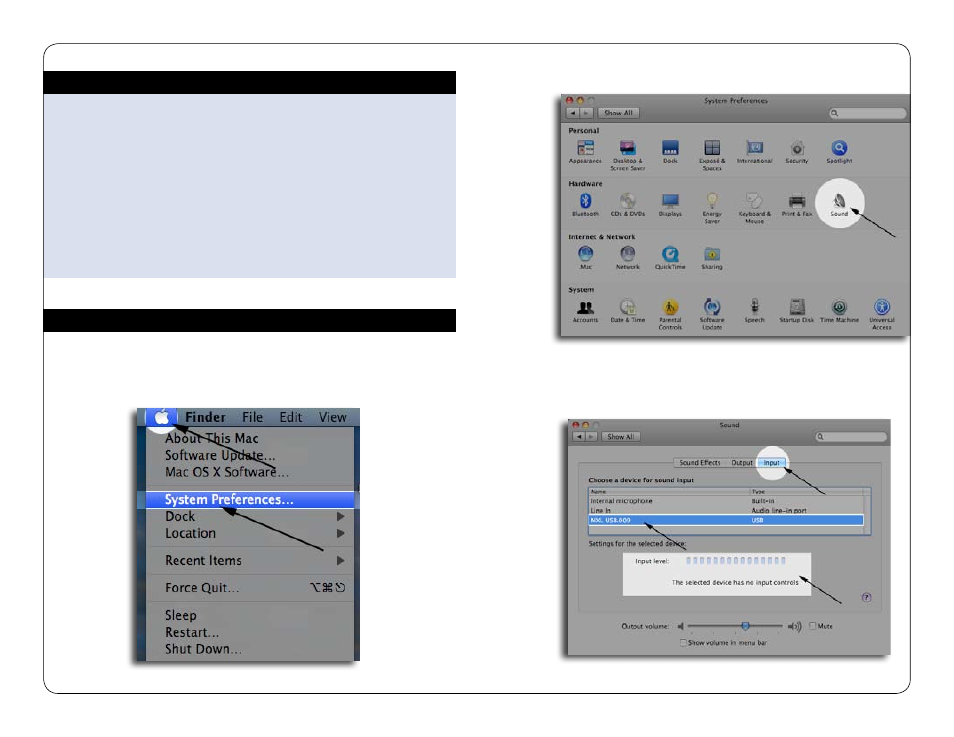Choose Shut Down from Apple menu
Image resolution: width=954 pixels, height=737 pixels.
pos(250,649)
